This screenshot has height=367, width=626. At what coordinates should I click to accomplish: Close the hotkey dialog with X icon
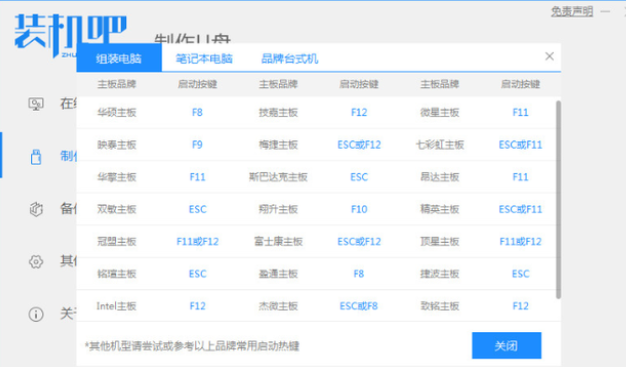549,56
